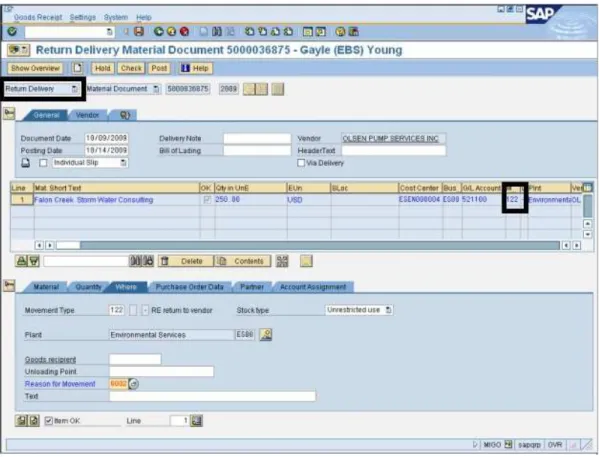Collapse header data using the General toggle icon
The height and width of the screenshot is (457, 599).
9,113
